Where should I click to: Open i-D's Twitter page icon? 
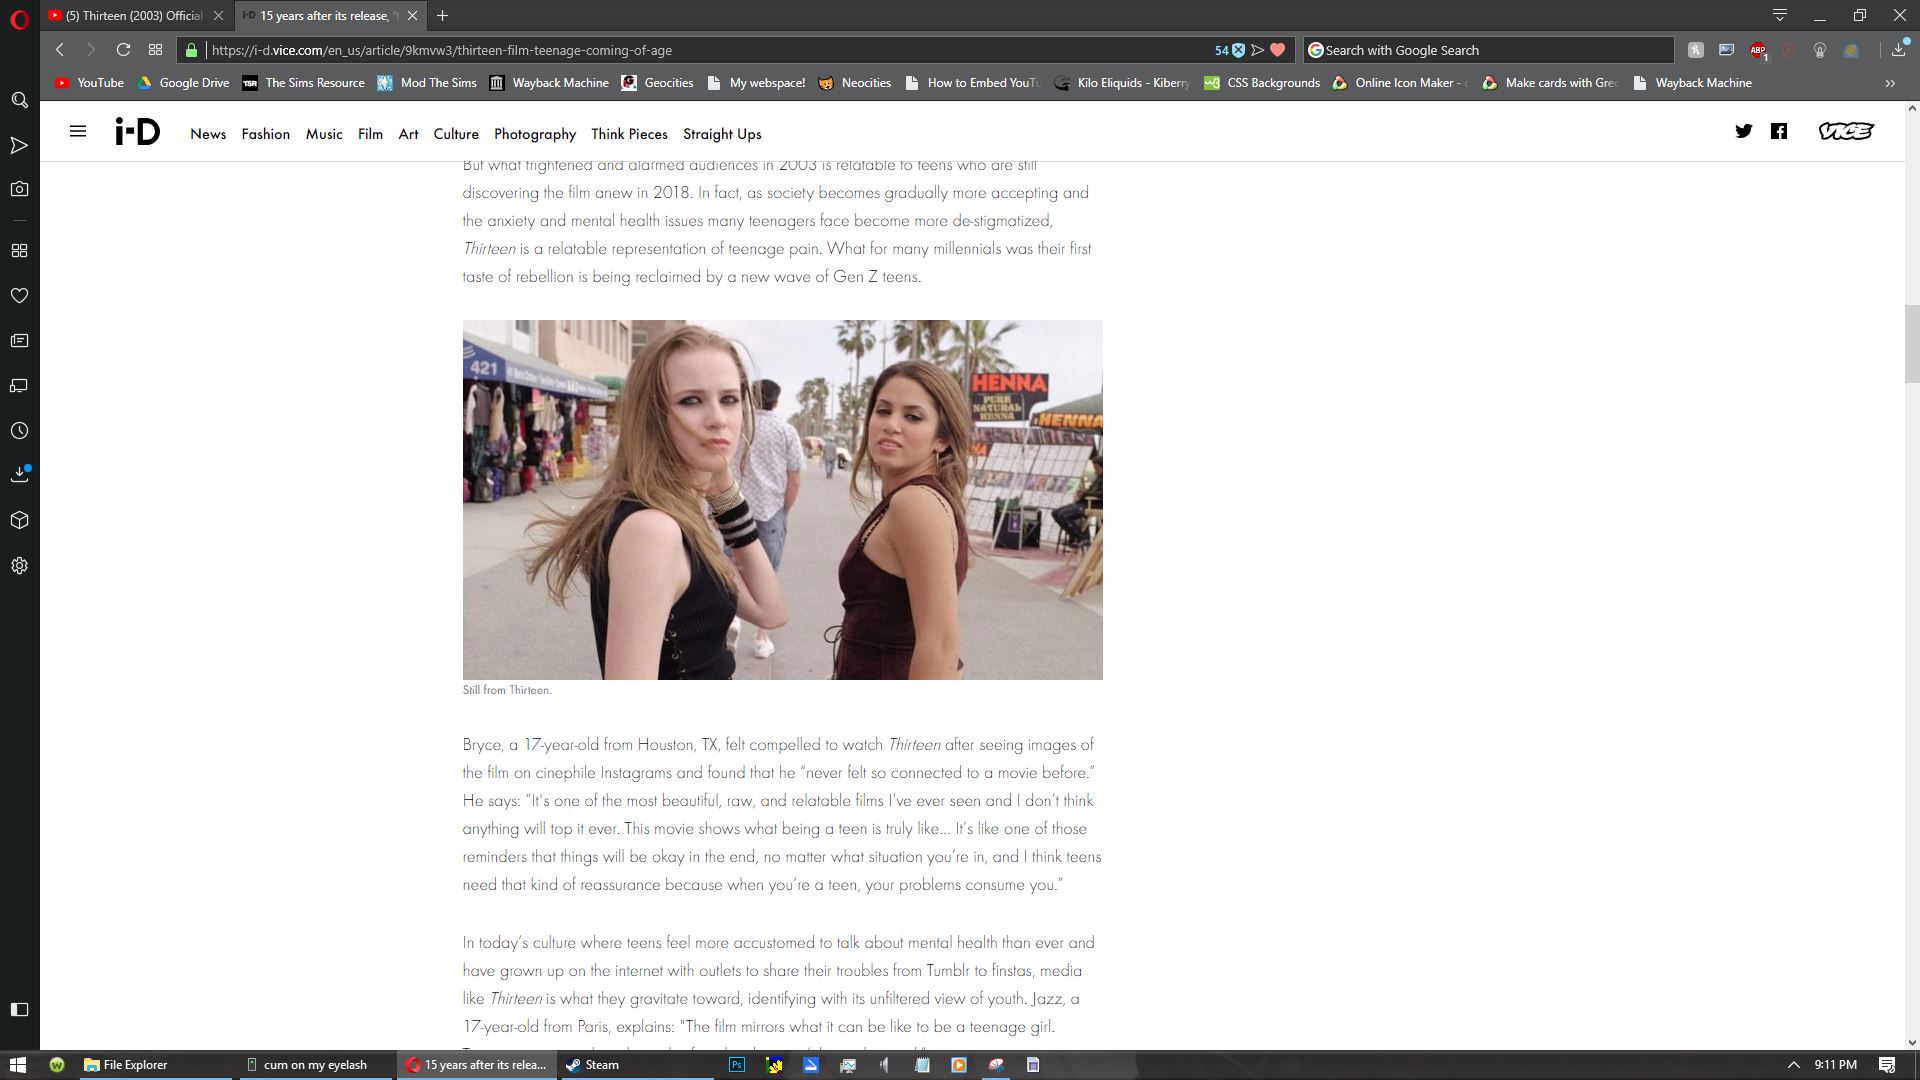point(1743,131)
